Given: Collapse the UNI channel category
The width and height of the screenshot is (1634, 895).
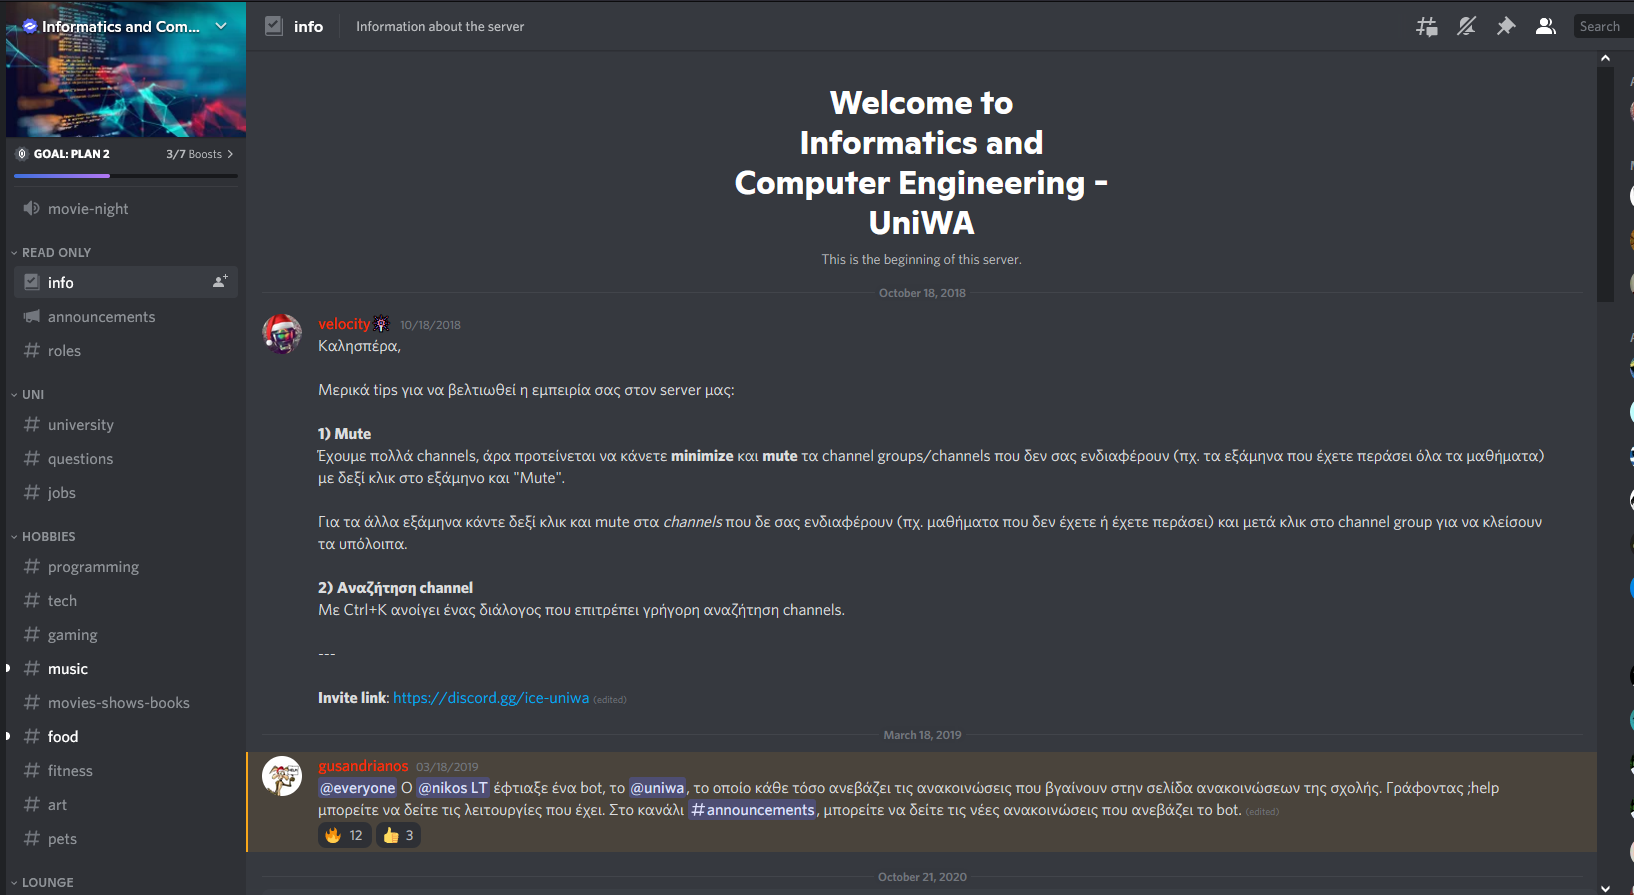Looking at the screenshot, I should click(33, 395).
